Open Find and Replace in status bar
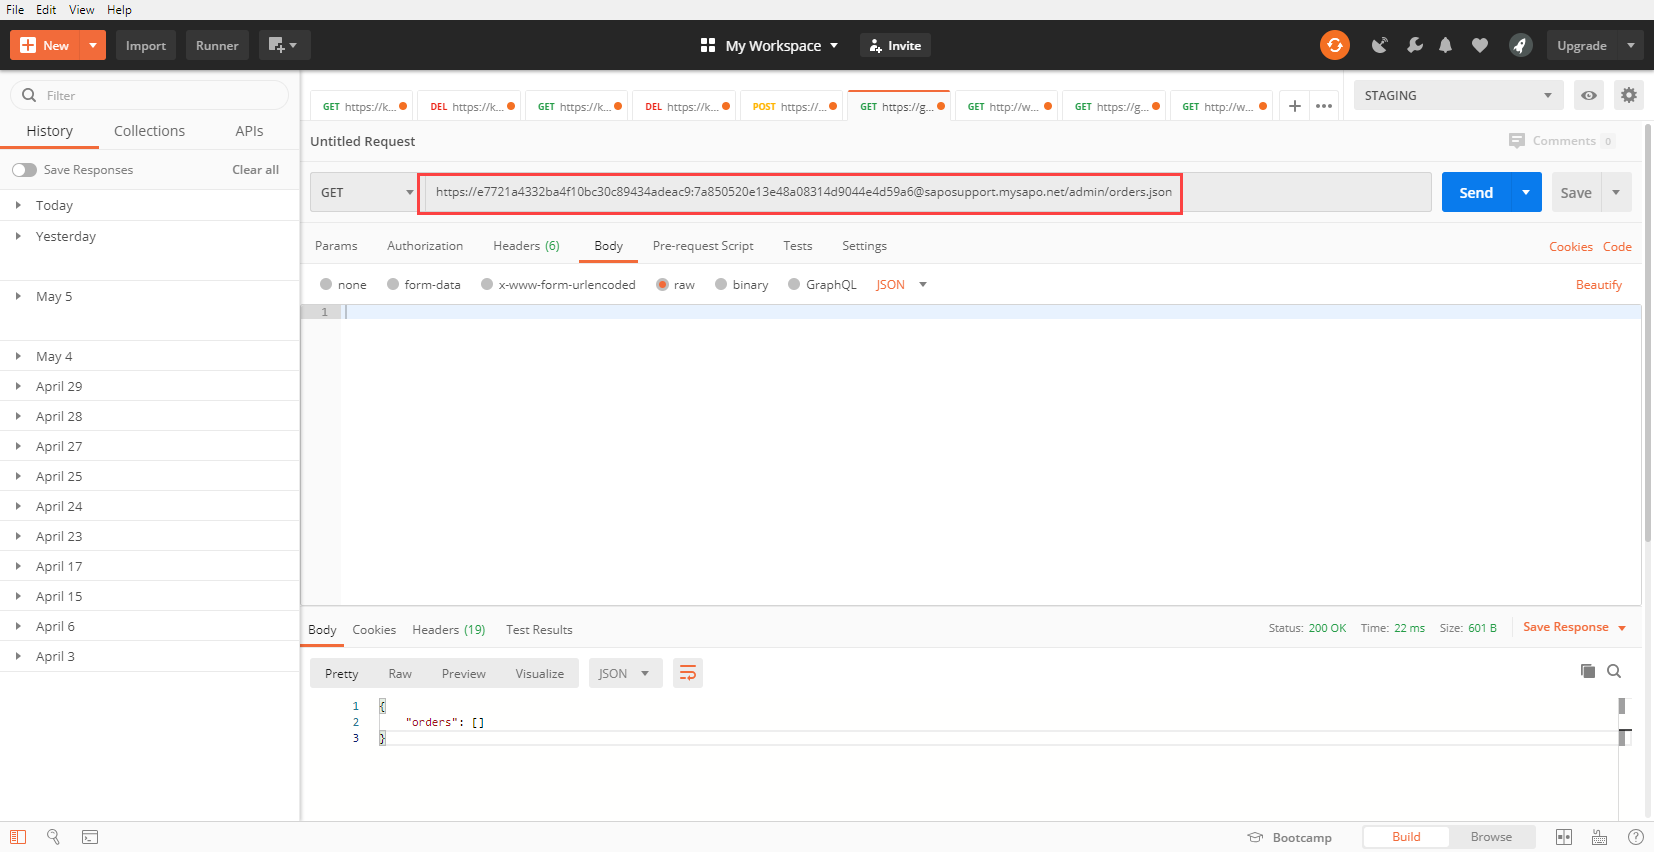 tap(54, 837)
